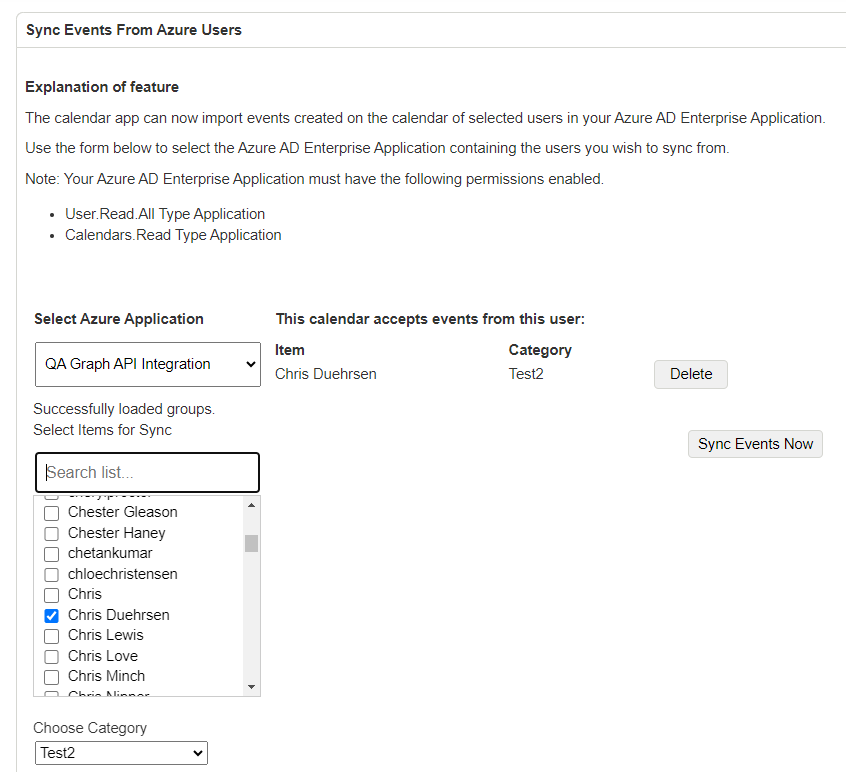Viewport: 846px width, 772px height.
Task: Click the Sync Events Now button
Action: [x=755, y=443]
